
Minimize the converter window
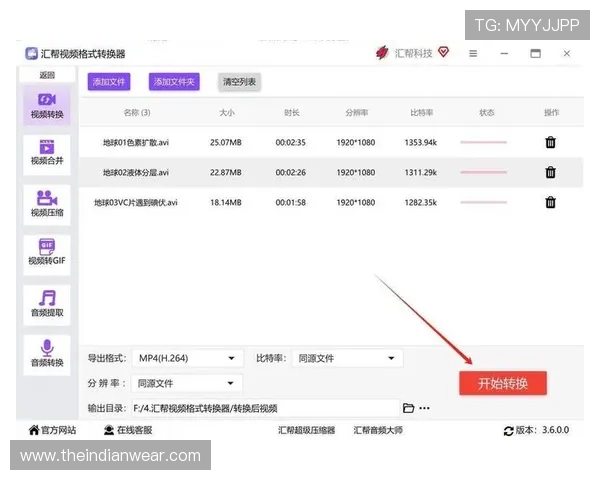tap(504, 54)
